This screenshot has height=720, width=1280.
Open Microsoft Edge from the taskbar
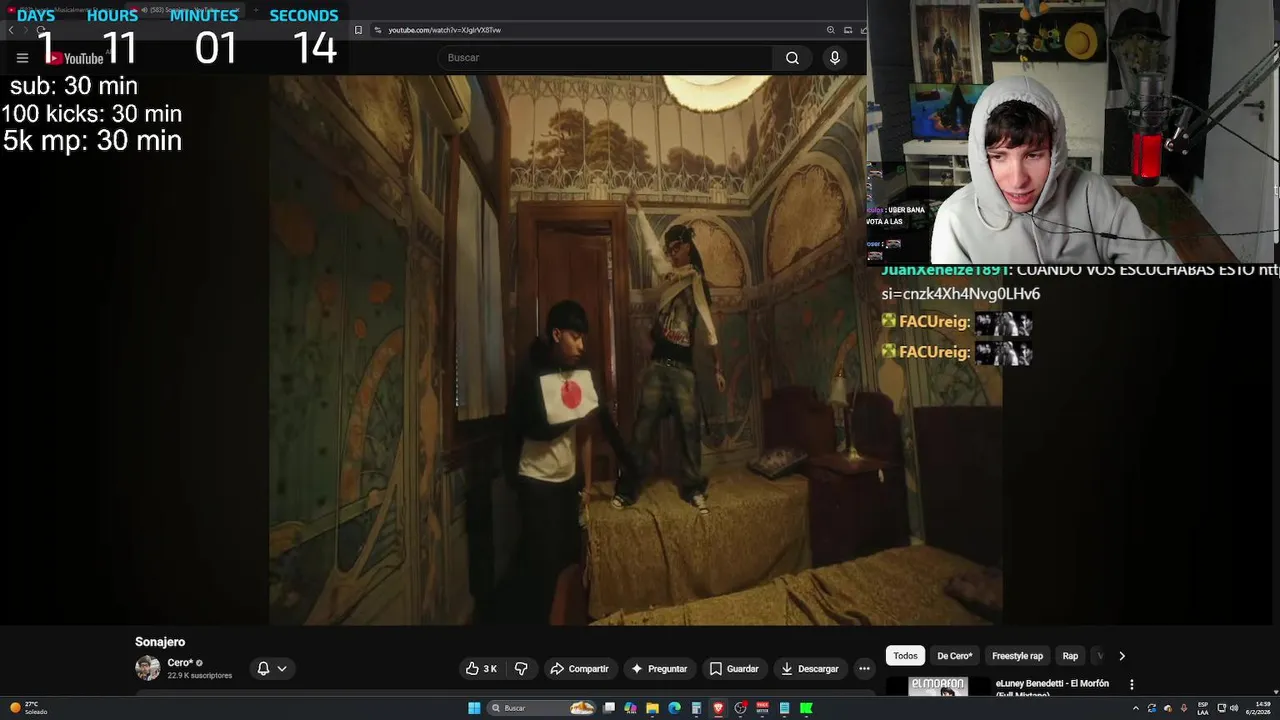click(x=674, y=708)
